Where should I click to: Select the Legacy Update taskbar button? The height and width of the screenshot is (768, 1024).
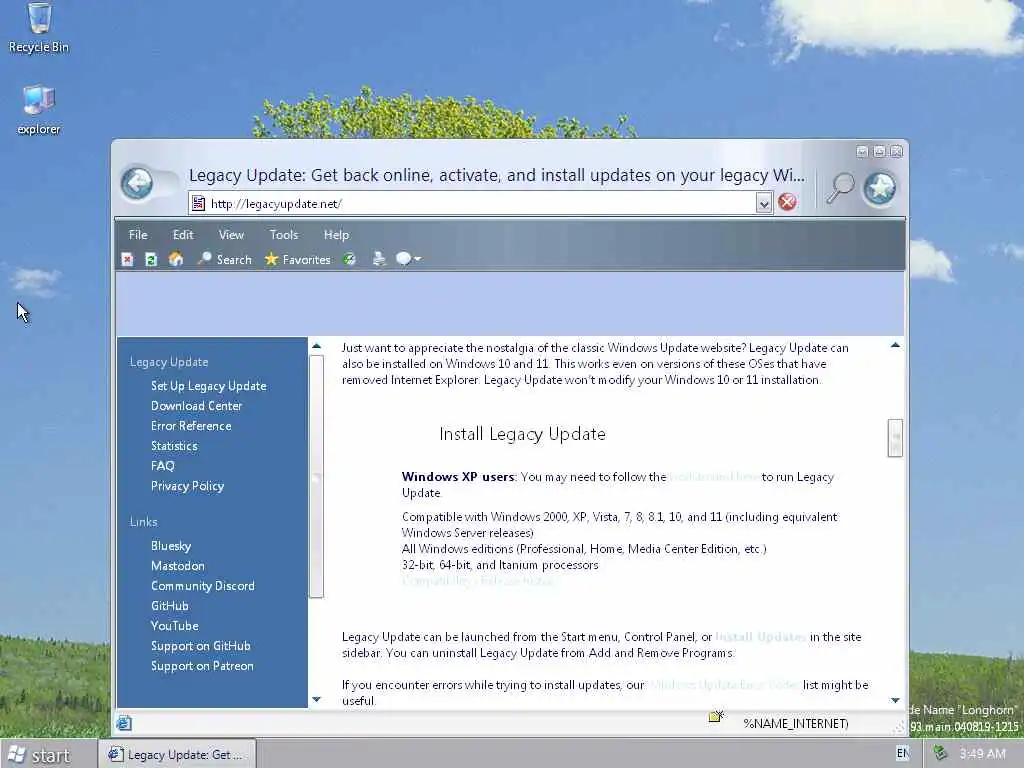[x=177, y=754]
